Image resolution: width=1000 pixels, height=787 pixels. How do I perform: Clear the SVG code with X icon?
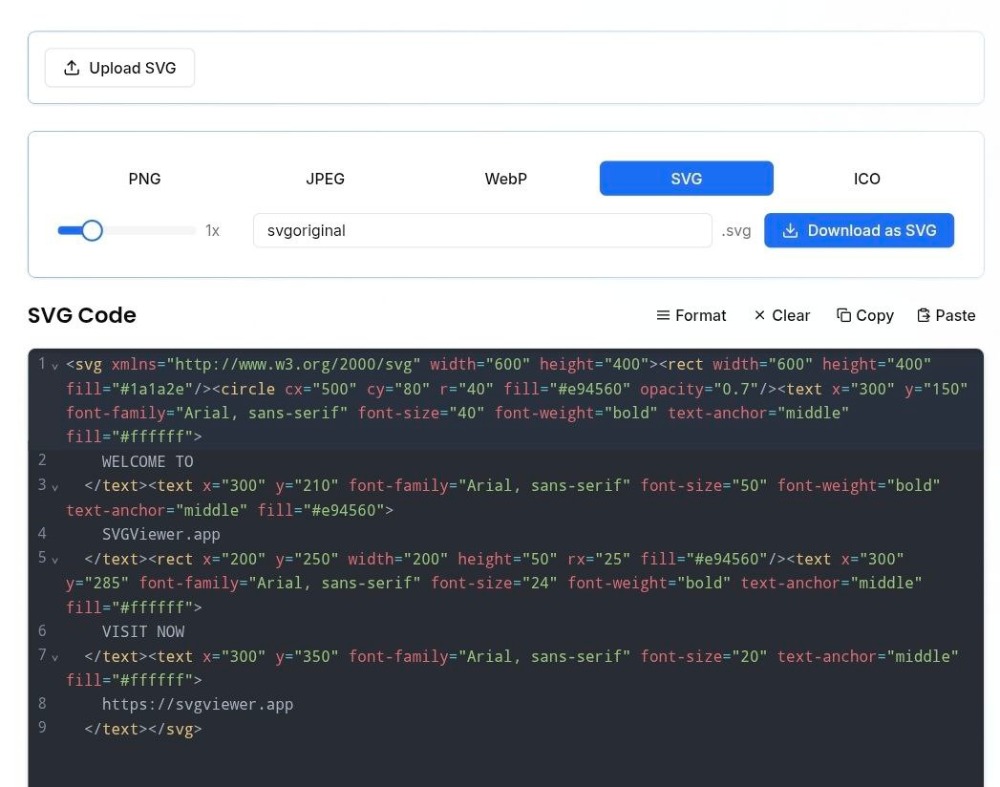pos(760,316)
